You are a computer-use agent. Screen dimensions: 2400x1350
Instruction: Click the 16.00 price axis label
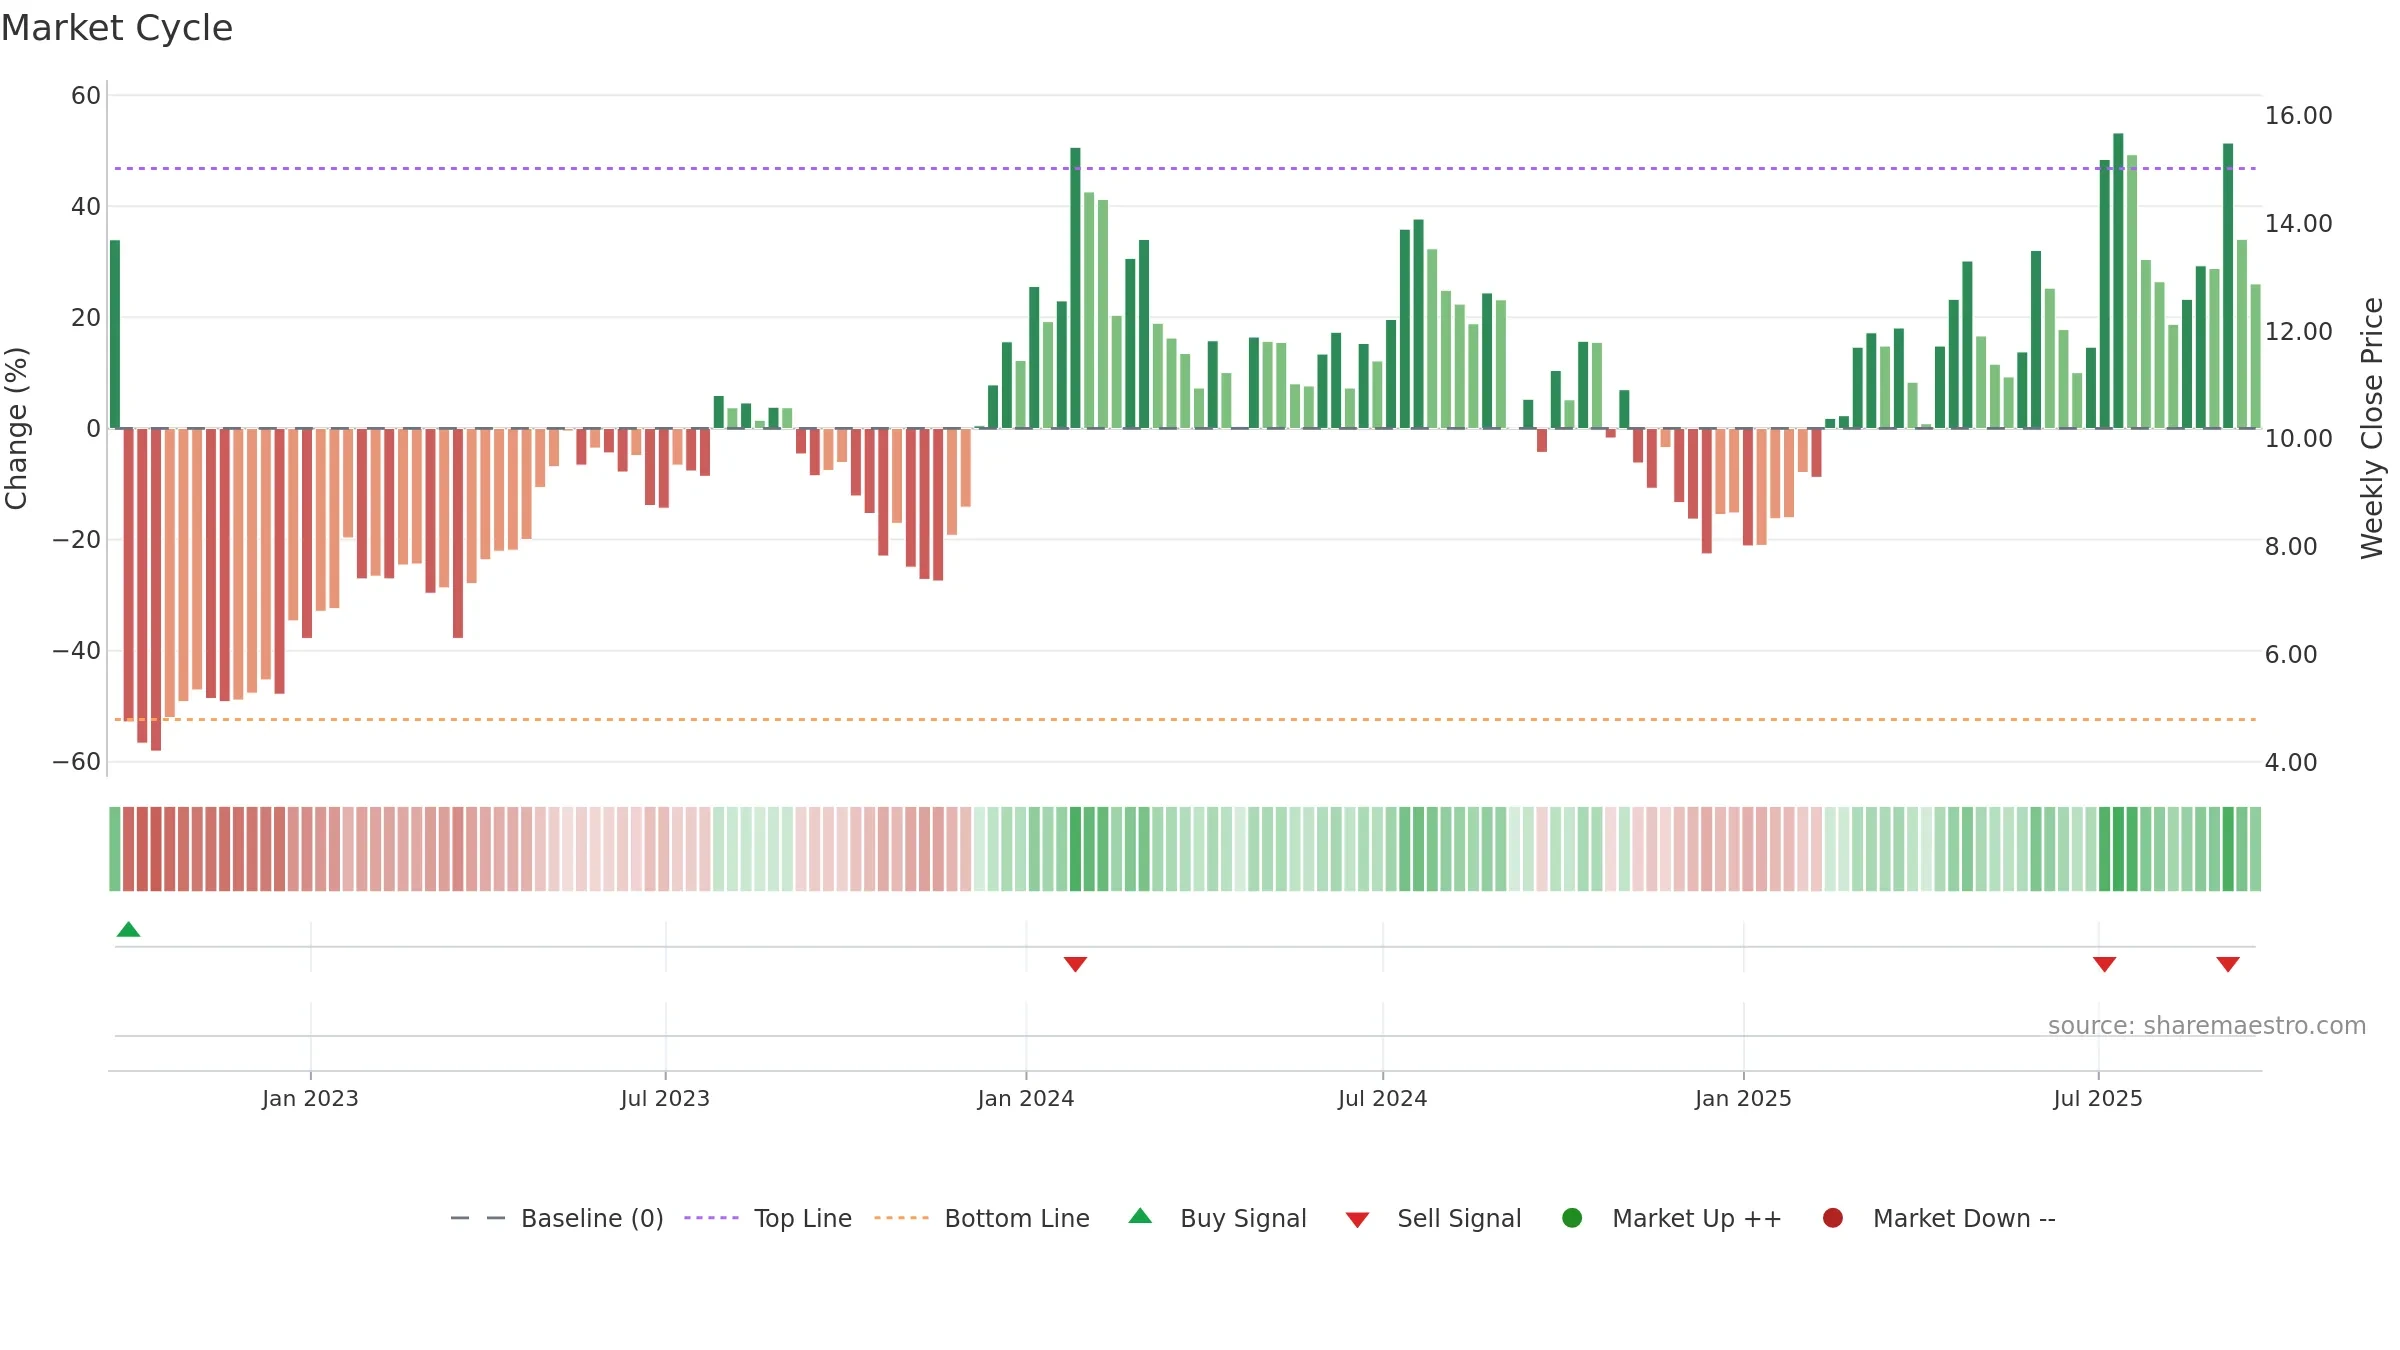pos(2298,116)
